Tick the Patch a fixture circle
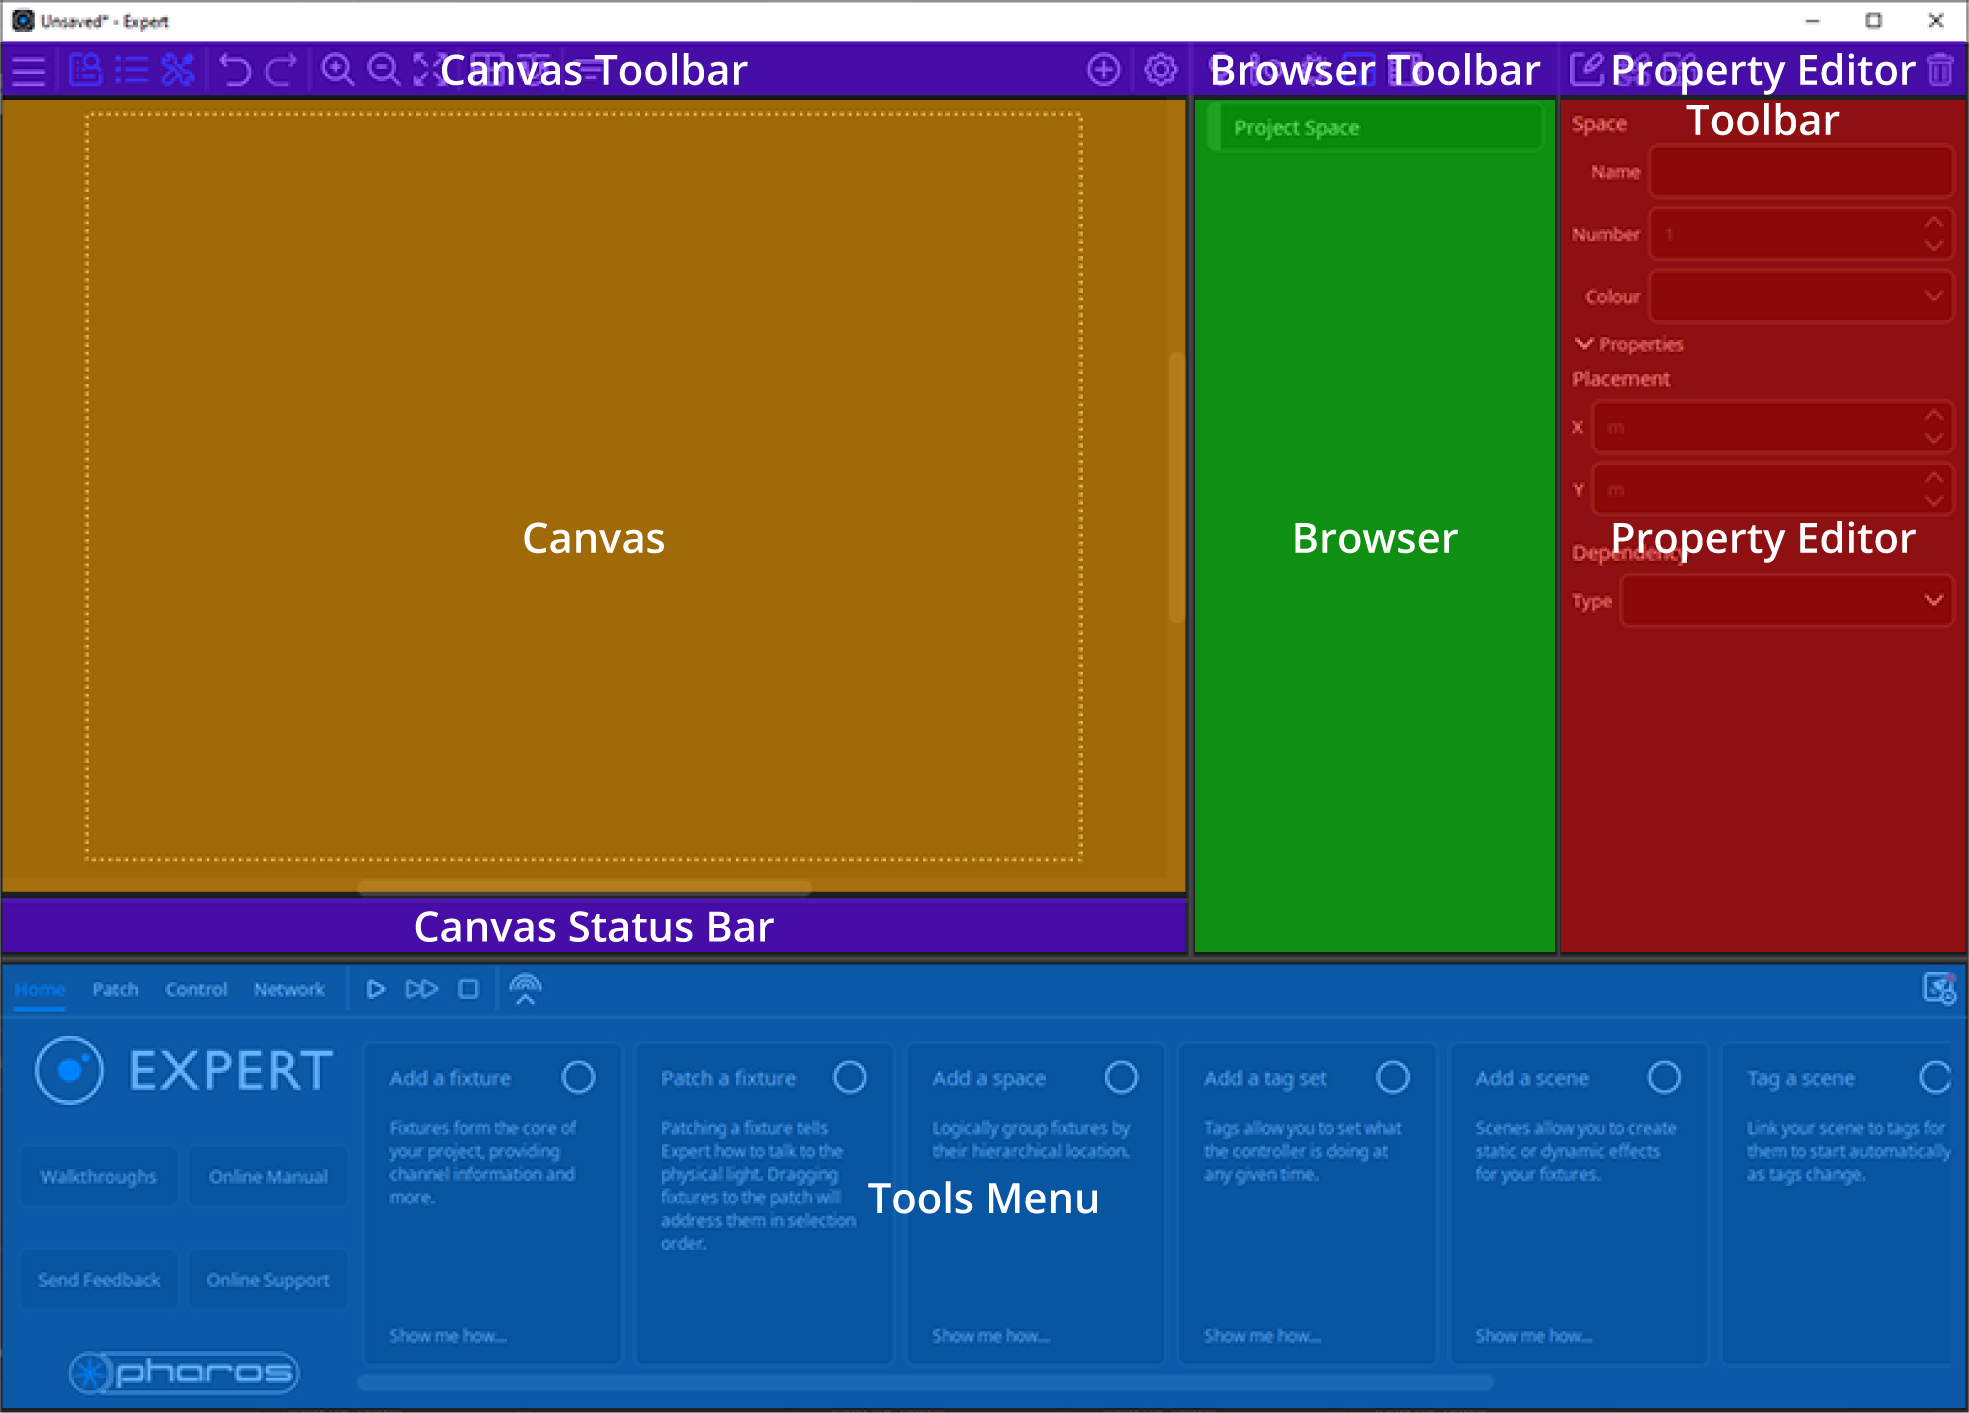This screenshot has width=1969, height=1413. [x=850, y=1078]
